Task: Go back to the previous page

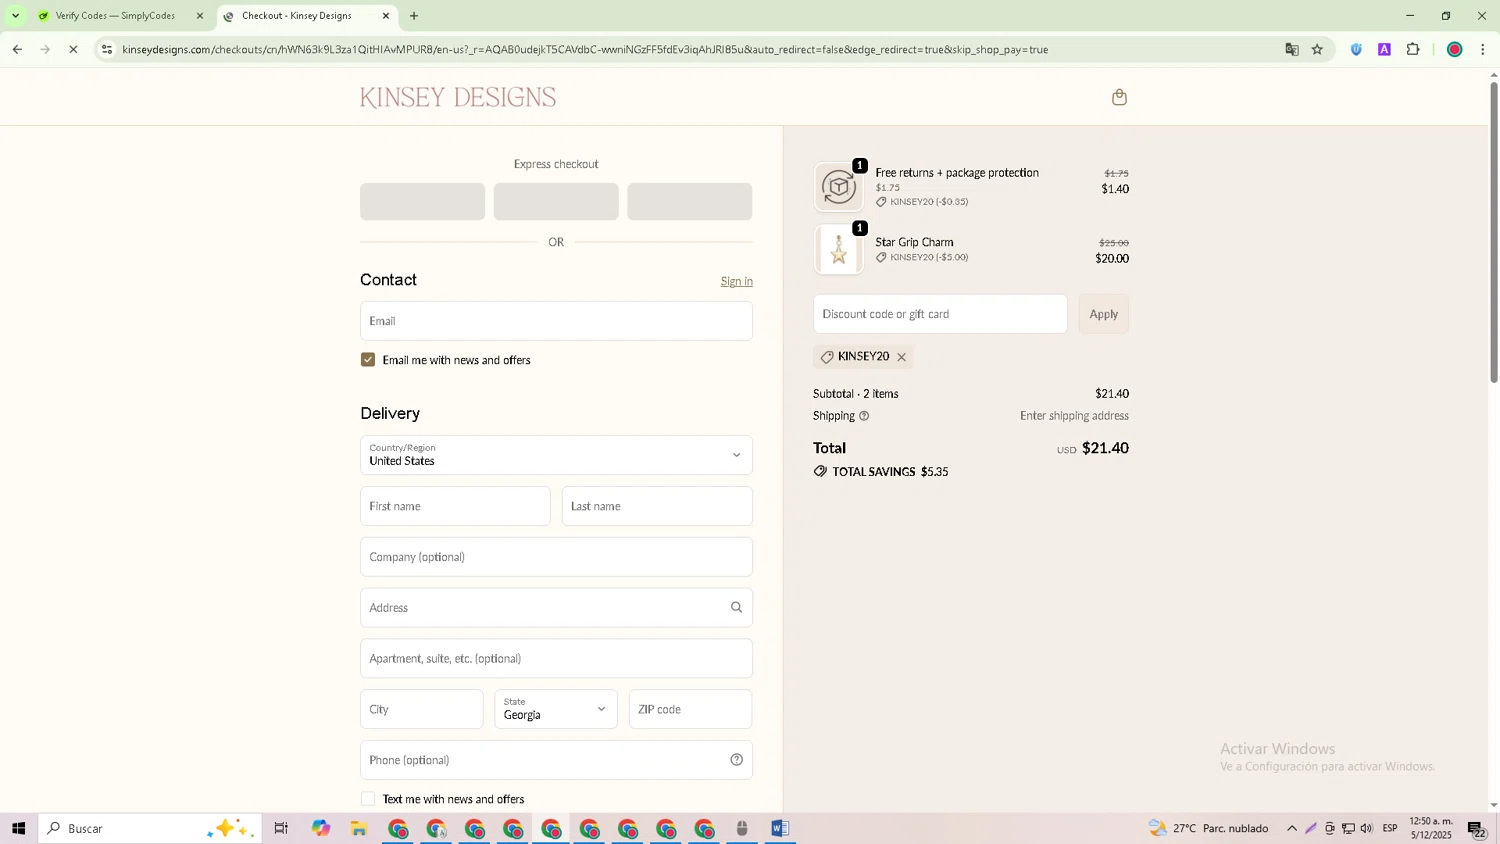Action: click(x=17, y=49)
